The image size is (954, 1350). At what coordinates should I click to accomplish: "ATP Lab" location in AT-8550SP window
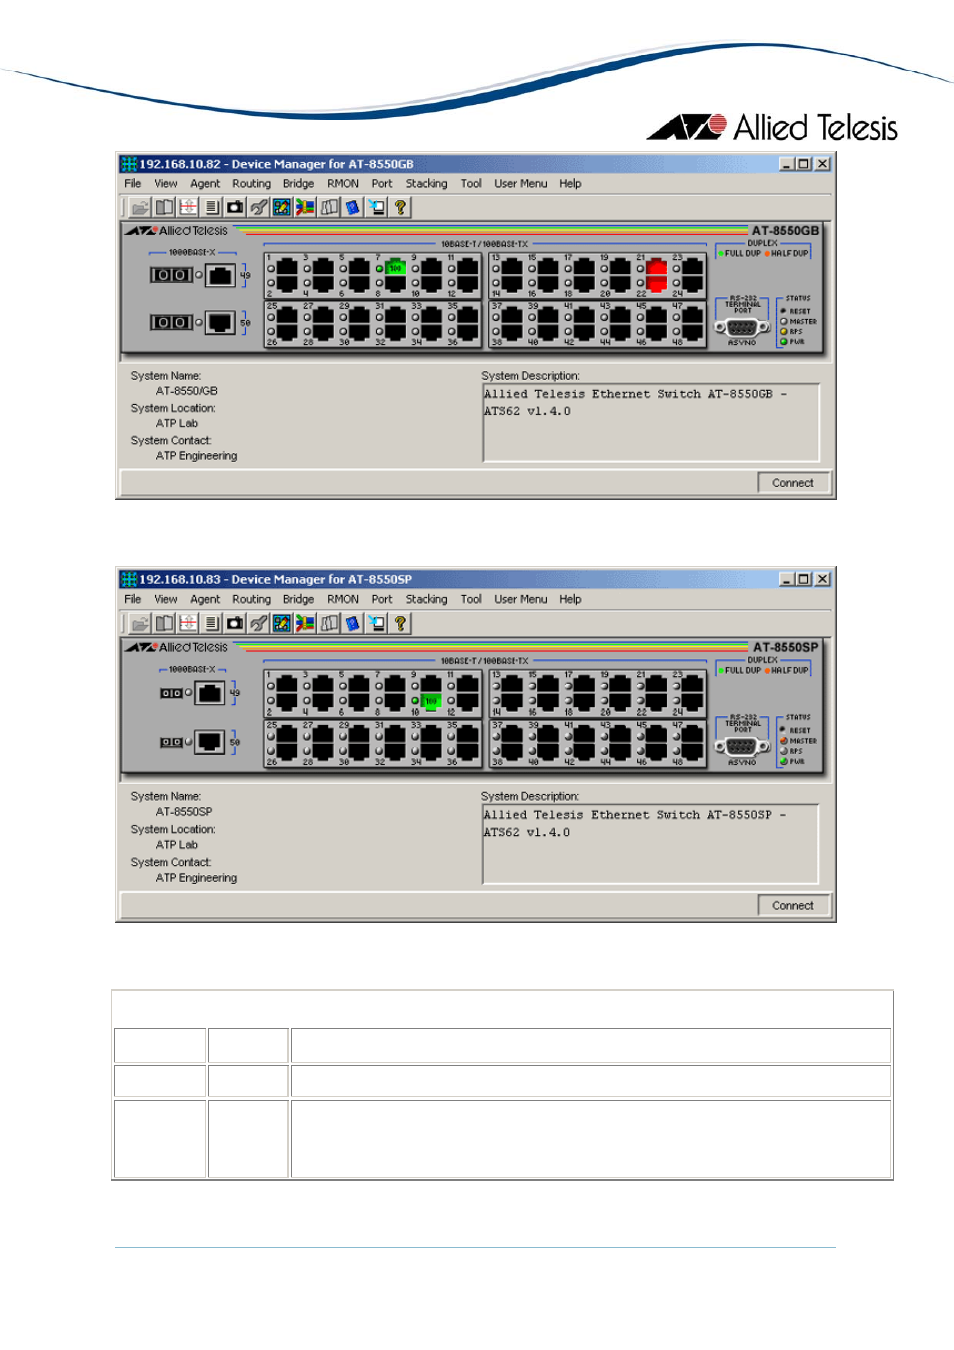tap(177, 845)
